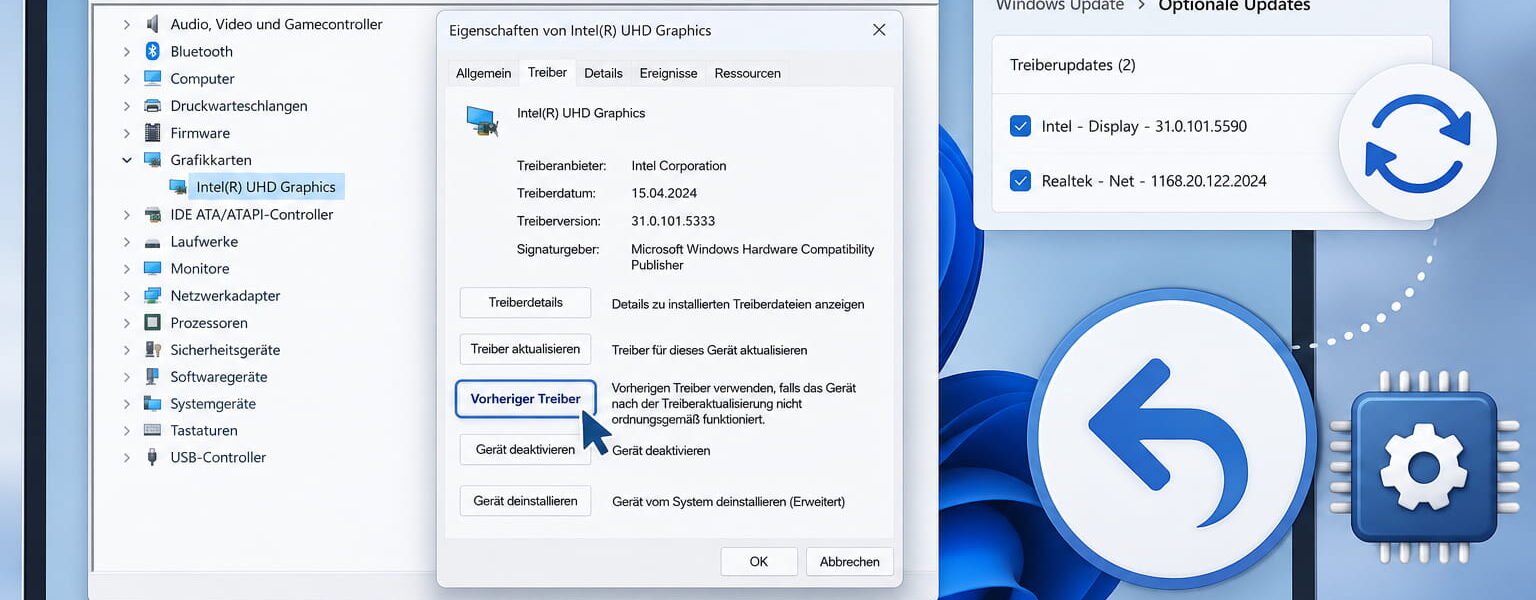This screenshot has height=600, width=1536.
Task: Click the Intel(R) UHD Graphics device icon in tree
Action: pos(178,186)
